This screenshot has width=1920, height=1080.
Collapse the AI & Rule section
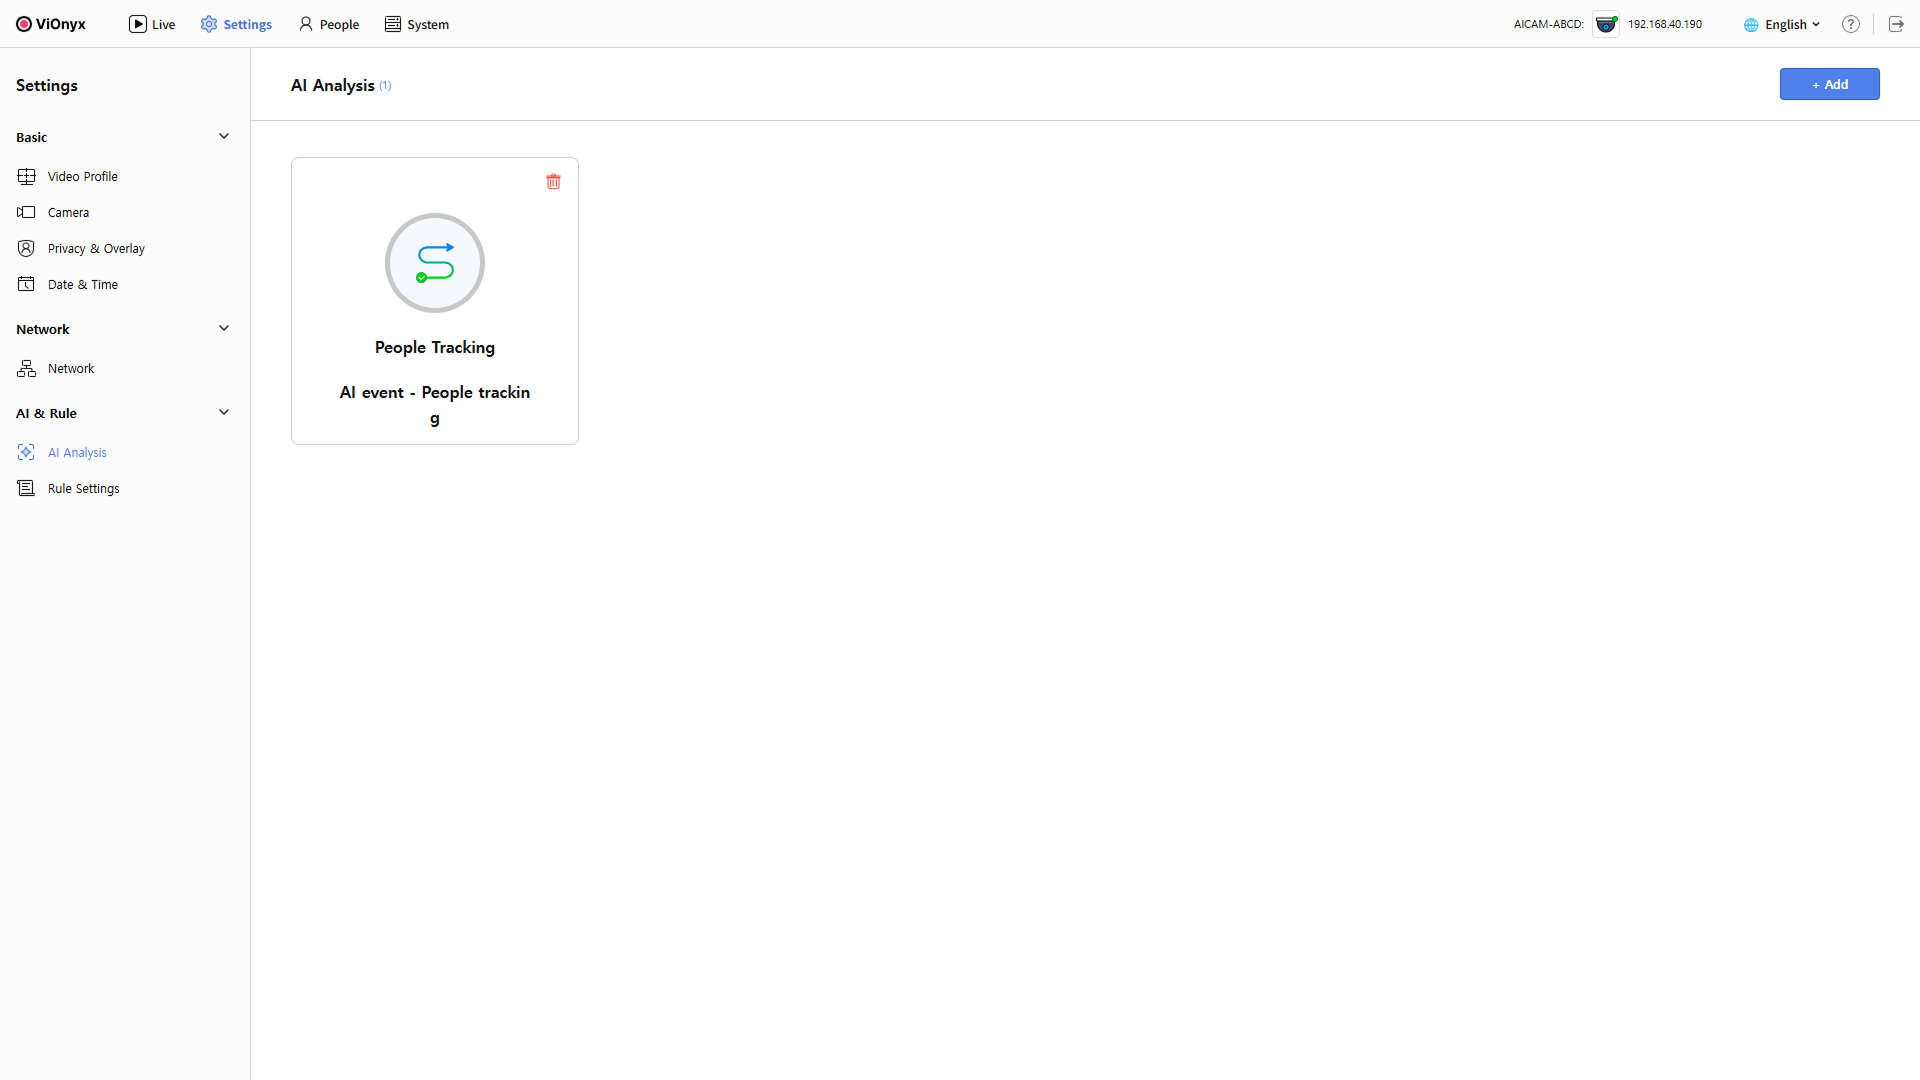(x=224, y=412)
